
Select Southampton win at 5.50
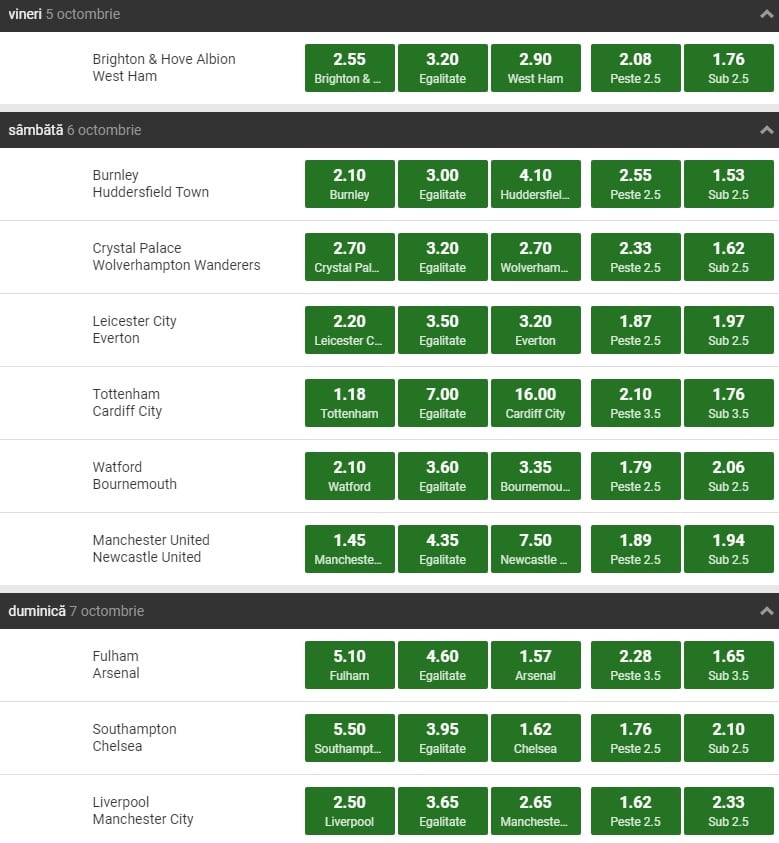pyautogui.click(x=349, y=738)
